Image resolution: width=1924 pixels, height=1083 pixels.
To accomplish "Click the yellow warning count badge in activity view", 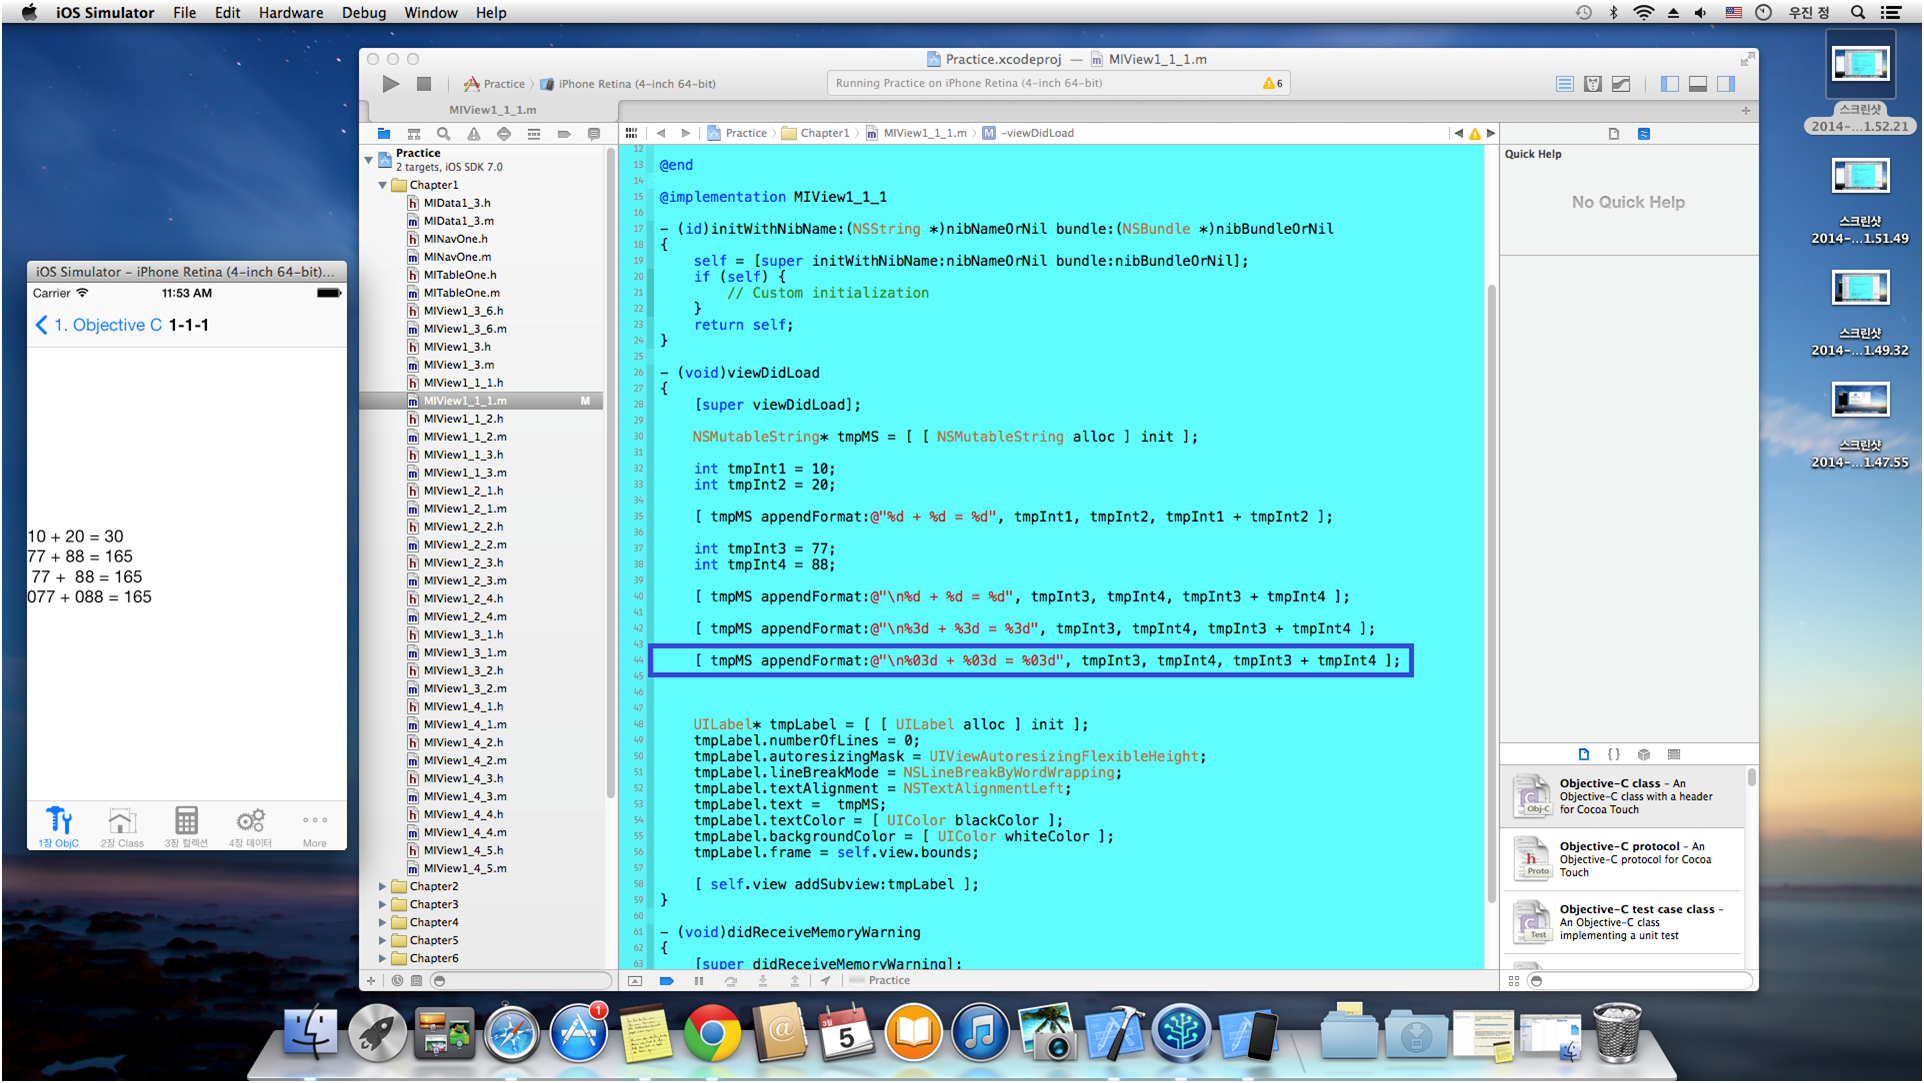I will click(1273, 84).
